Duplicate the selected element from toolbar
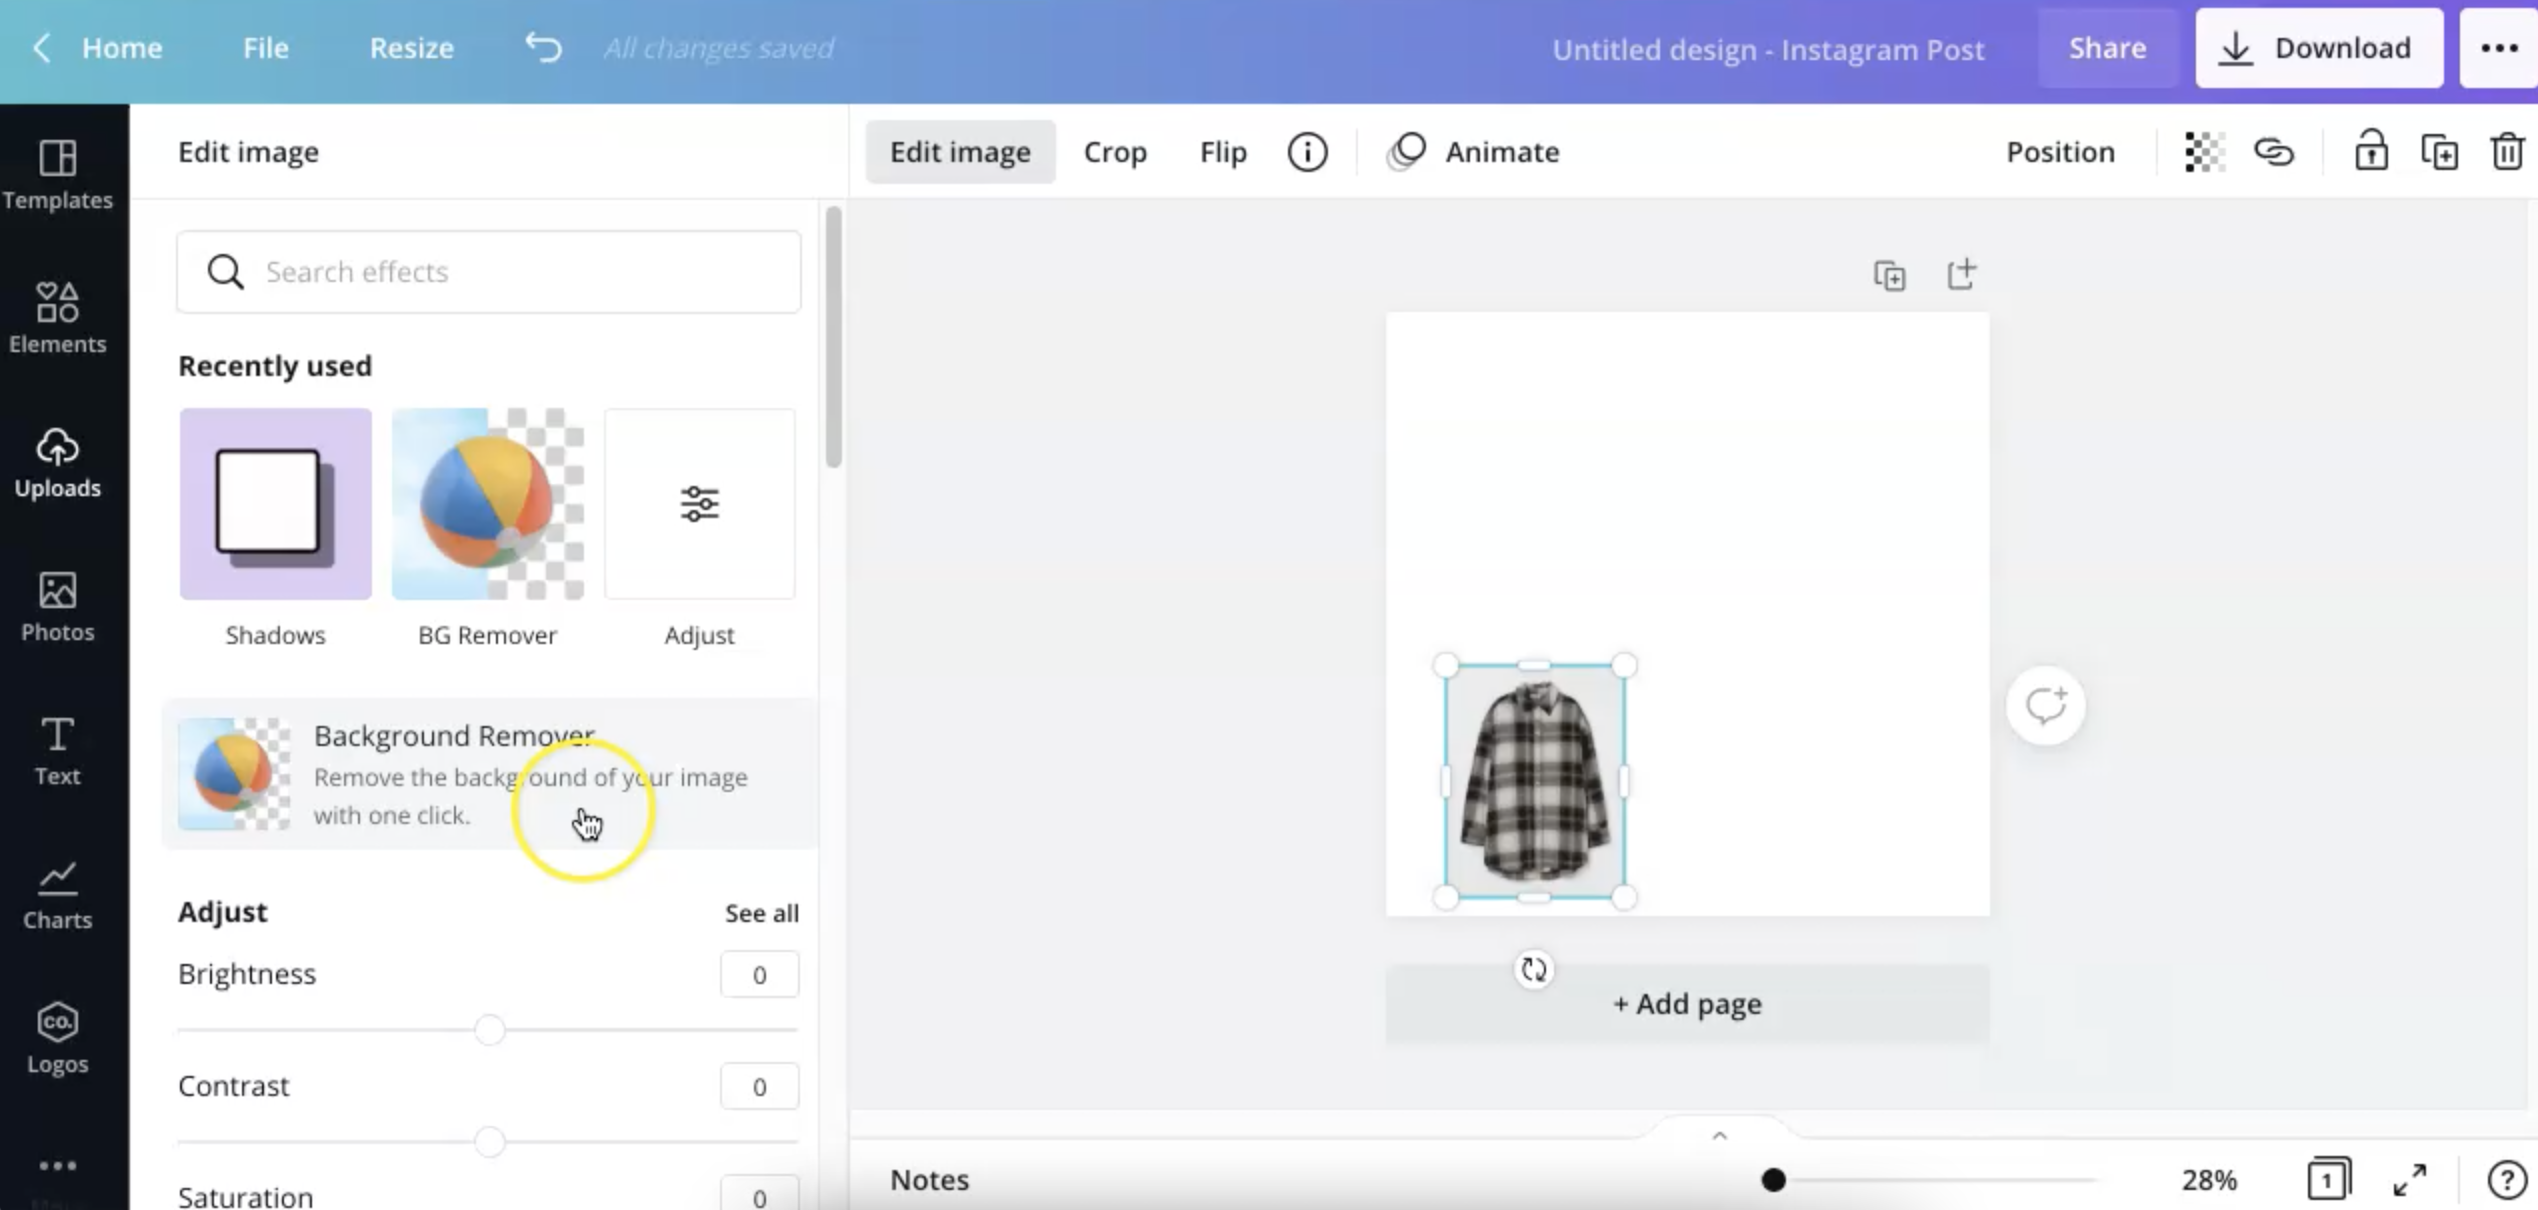 tap(2439, 152)
